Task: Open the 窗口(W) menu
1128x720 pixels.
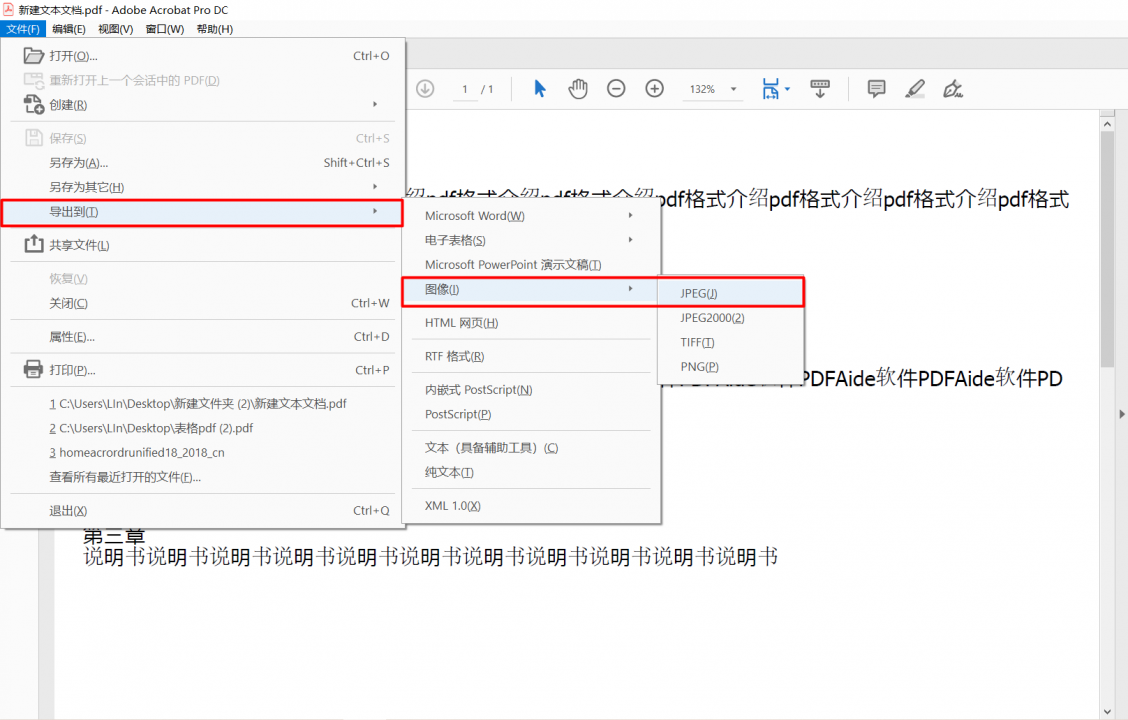Action: (165, 29)
